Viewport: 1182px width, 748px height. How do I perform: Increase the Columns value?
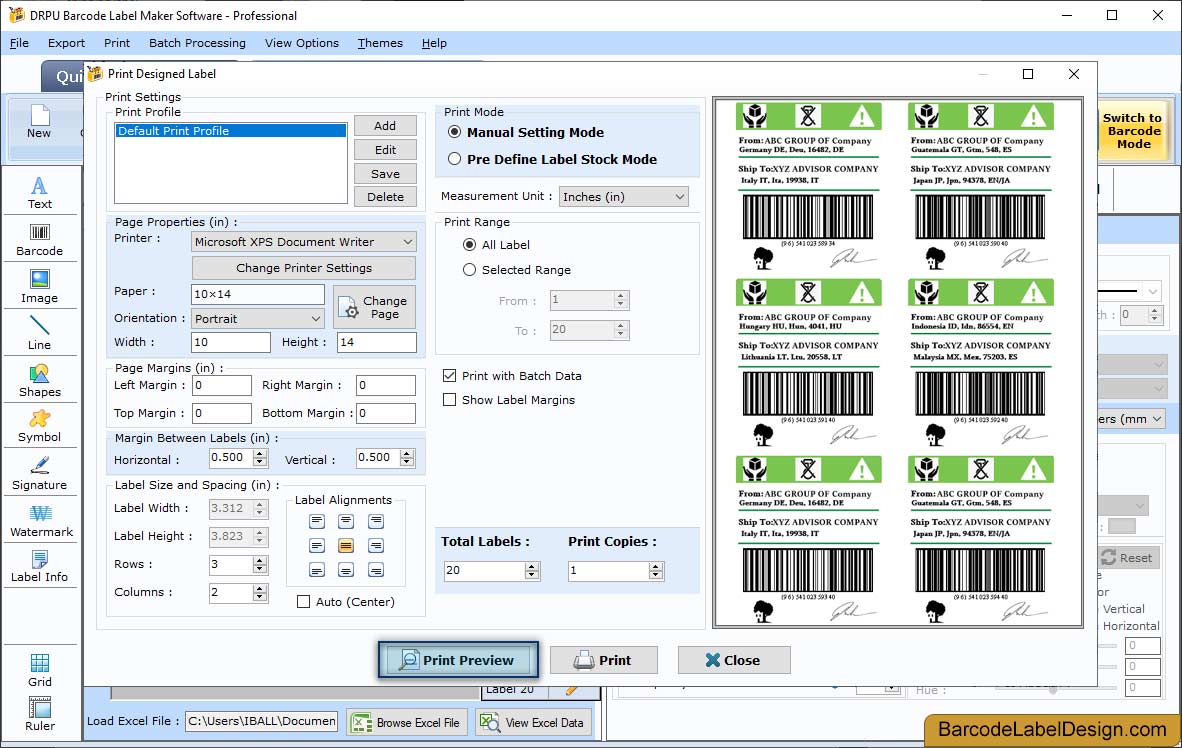point(260,588)
